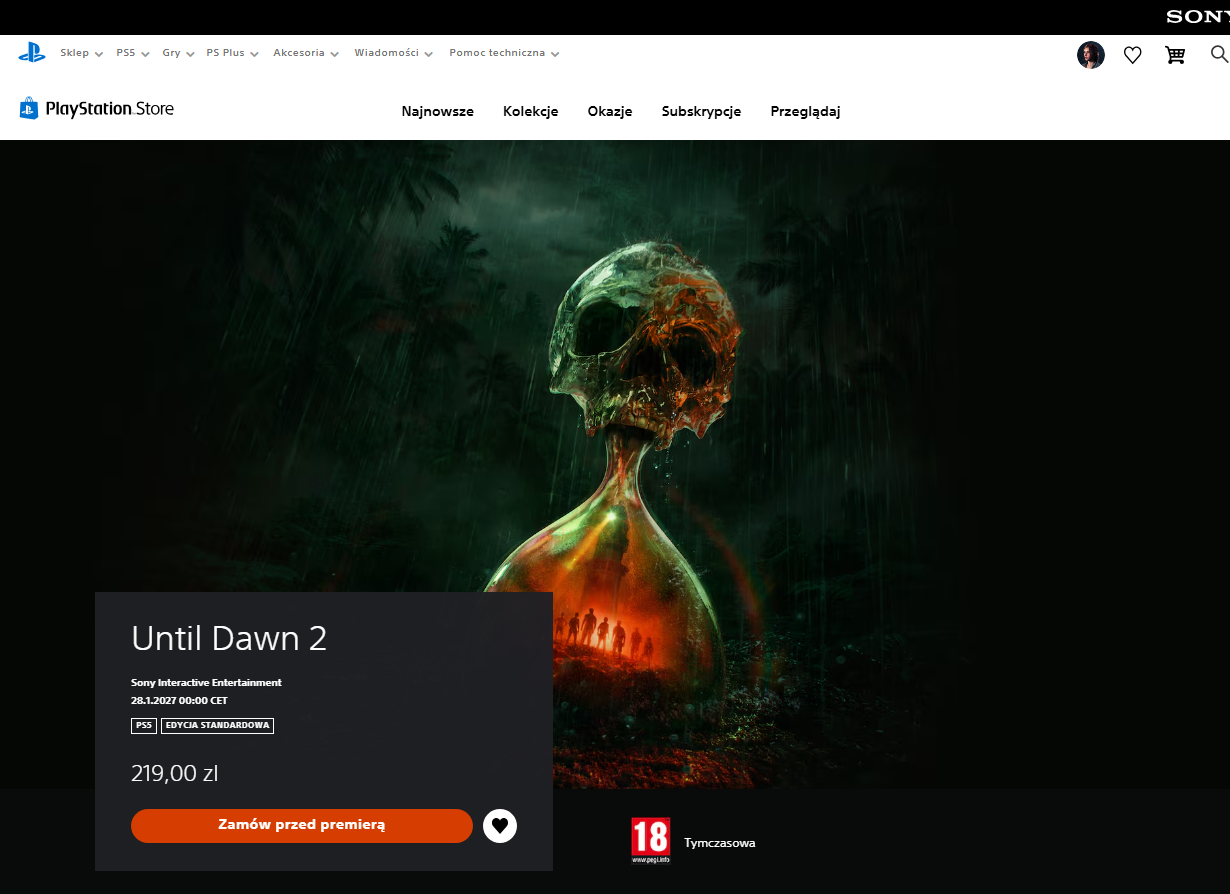Screen dimensions: 1230x894
Task: Click the PlayStation Store logo
Action: 96,109
